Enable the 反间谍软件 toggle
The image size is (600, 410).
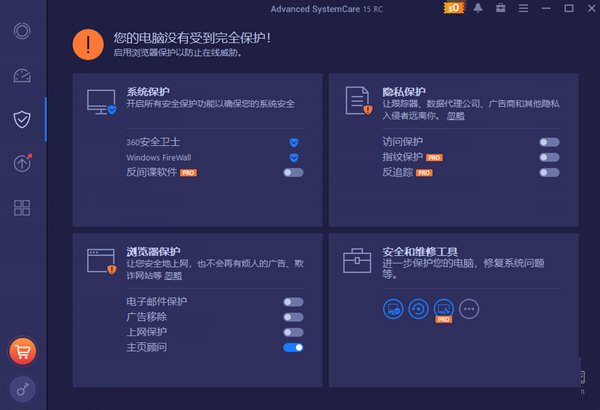tap(293, 172)
